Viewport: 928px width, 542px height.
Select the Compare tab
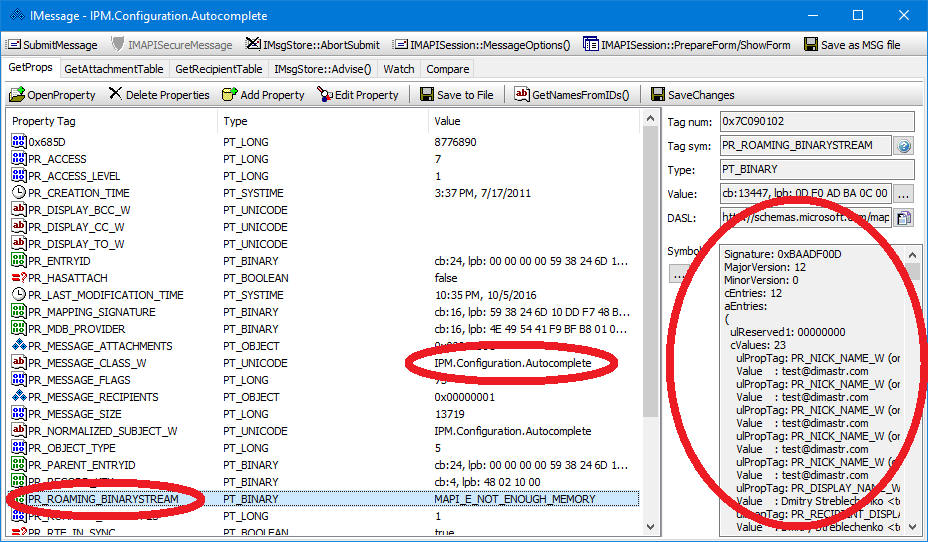[x=445, y=69]
